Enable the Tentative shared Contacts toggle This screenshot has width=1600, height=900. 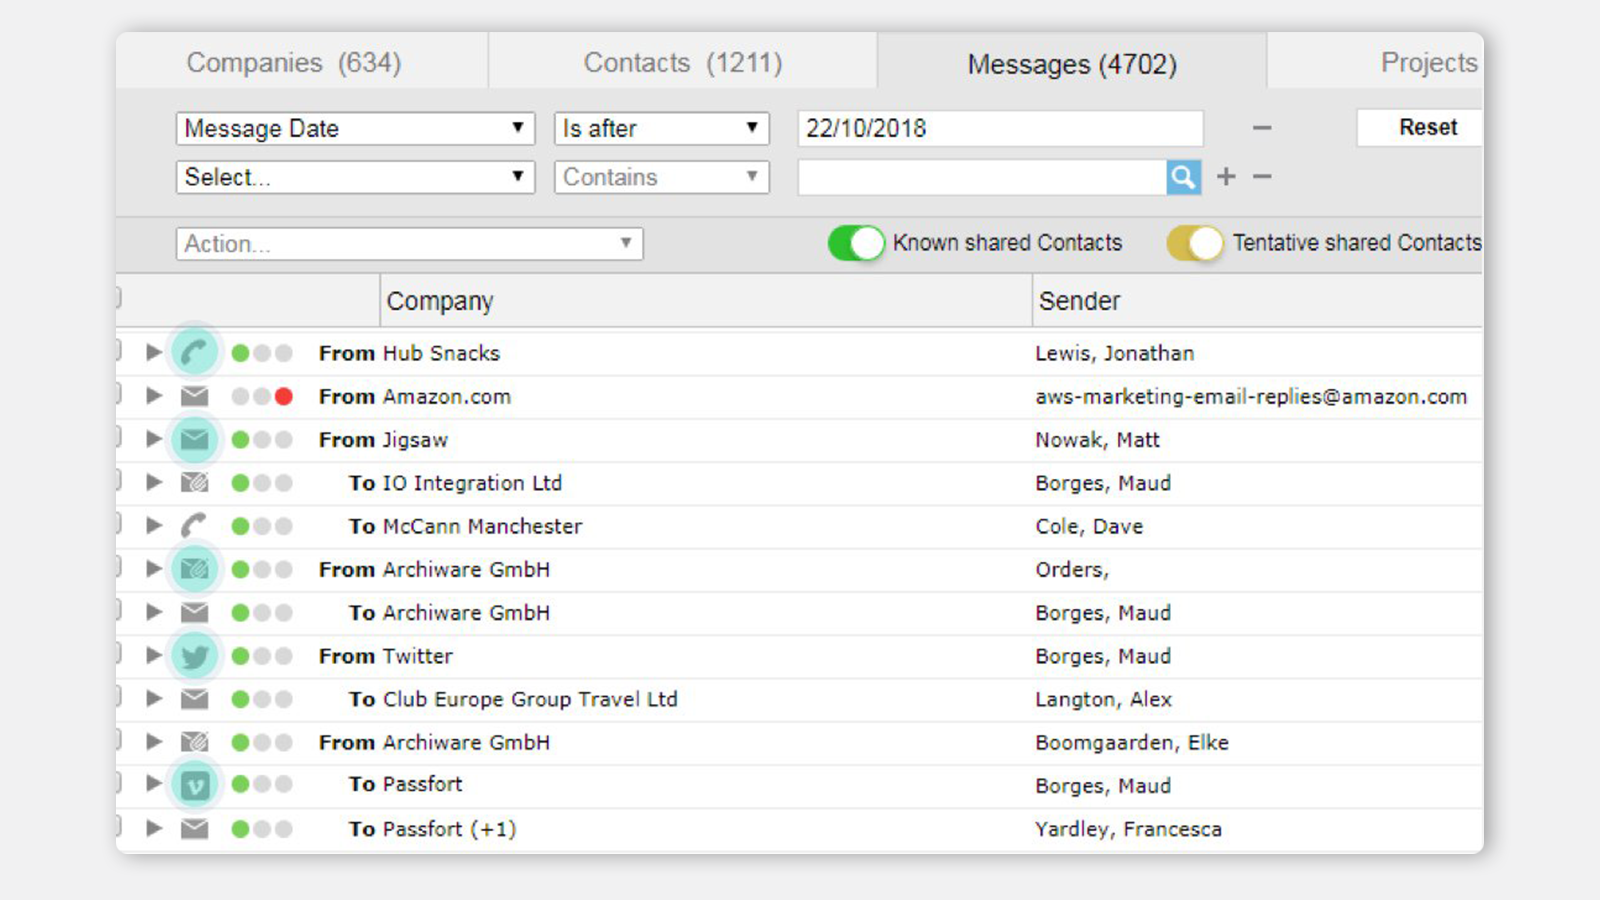click(1194, 243)
